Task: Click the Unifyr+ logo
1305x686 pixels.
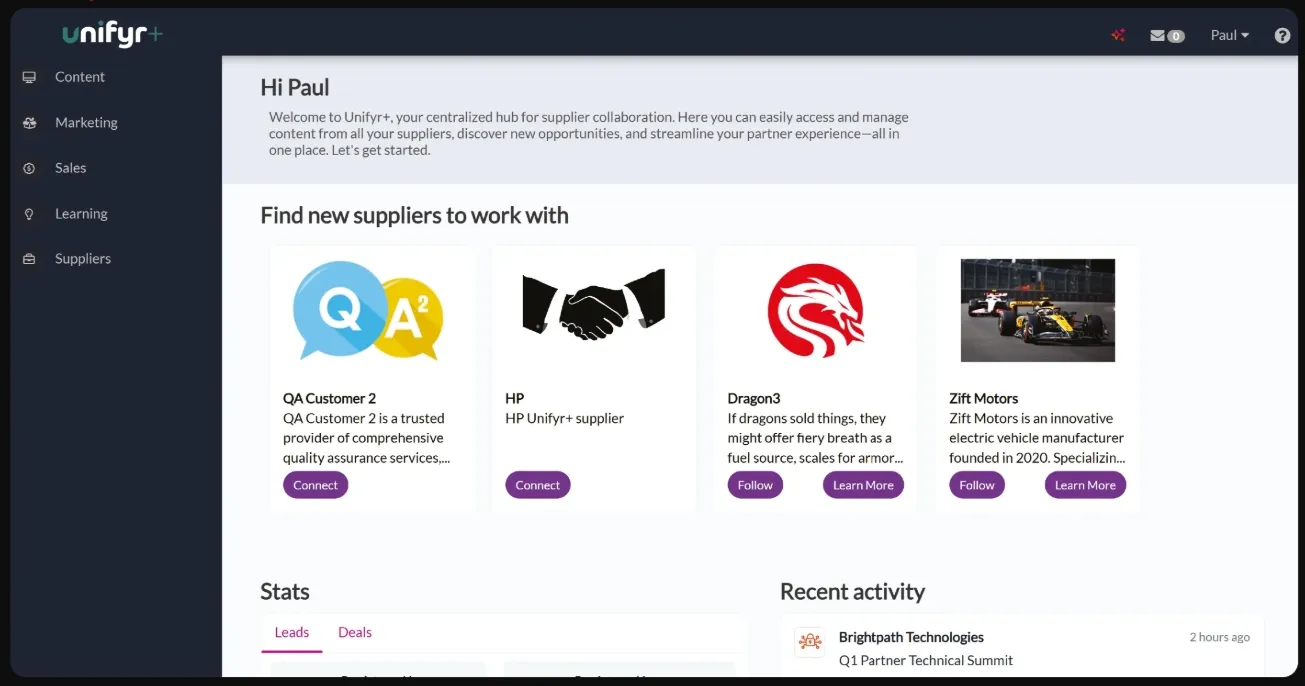Action: (x=112, y=34)
